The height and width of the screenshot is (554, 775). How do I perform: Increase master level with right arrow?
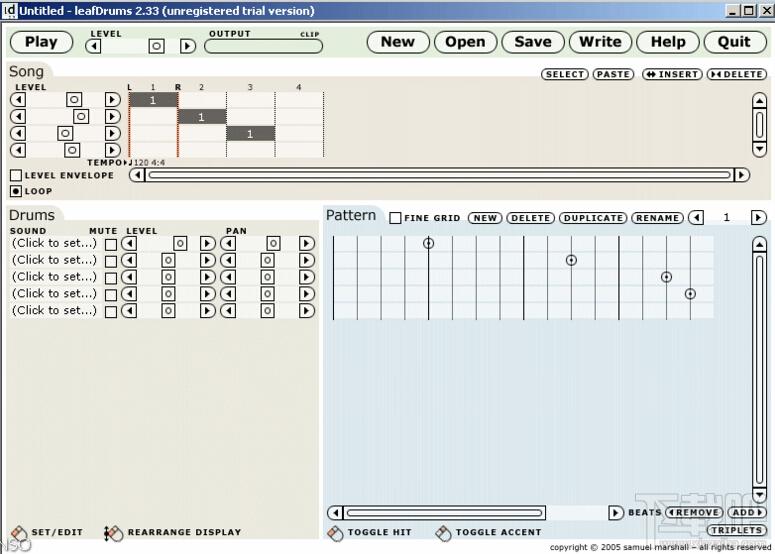point(187,46)
